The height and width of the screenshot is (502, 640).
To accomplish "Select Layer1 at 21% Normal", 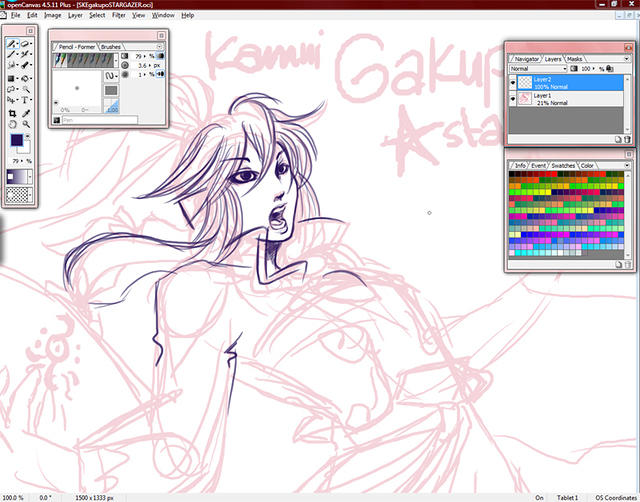I will tap(570, 99).
